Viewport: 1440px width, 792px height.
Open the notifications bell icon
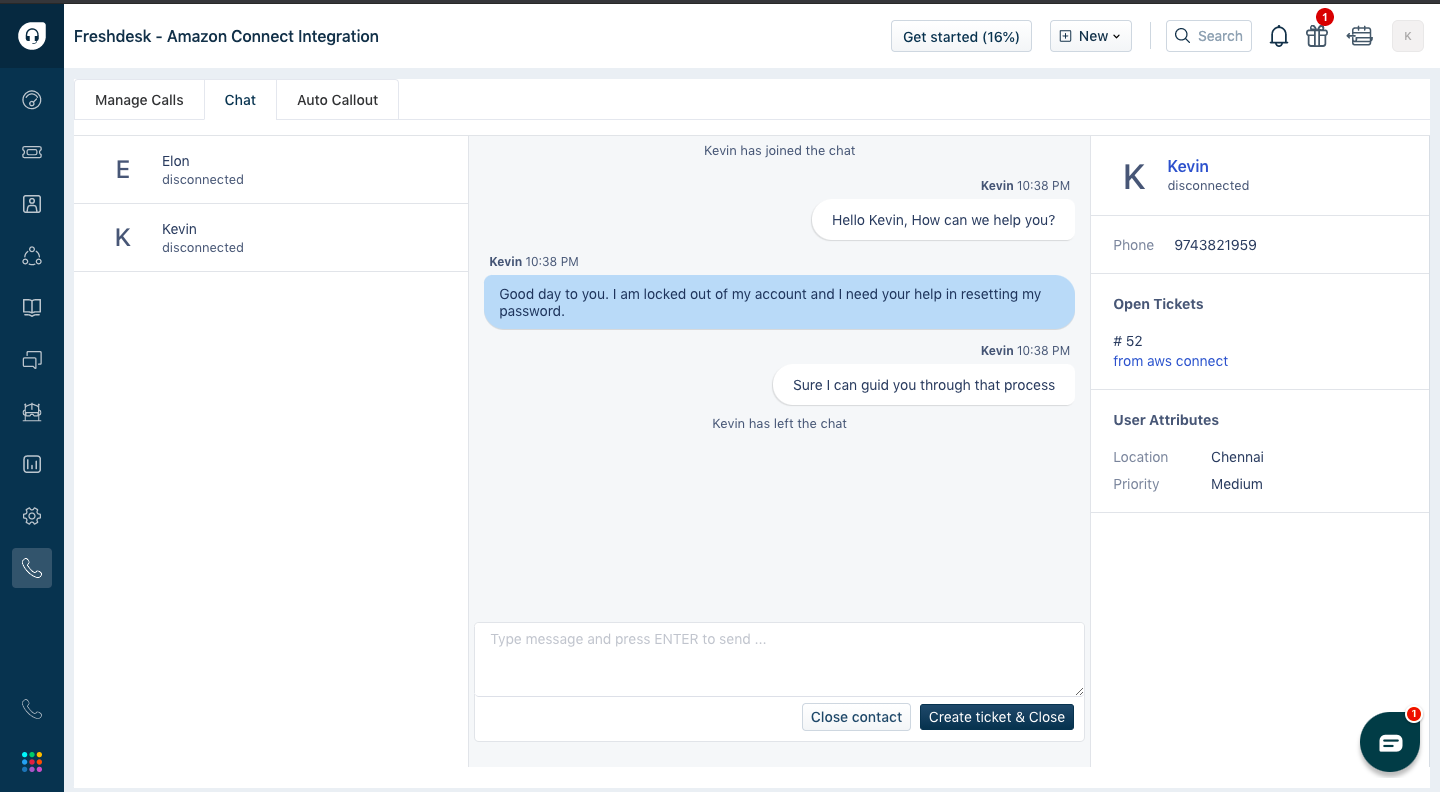pyautogui.click(x=1278, y=35)
